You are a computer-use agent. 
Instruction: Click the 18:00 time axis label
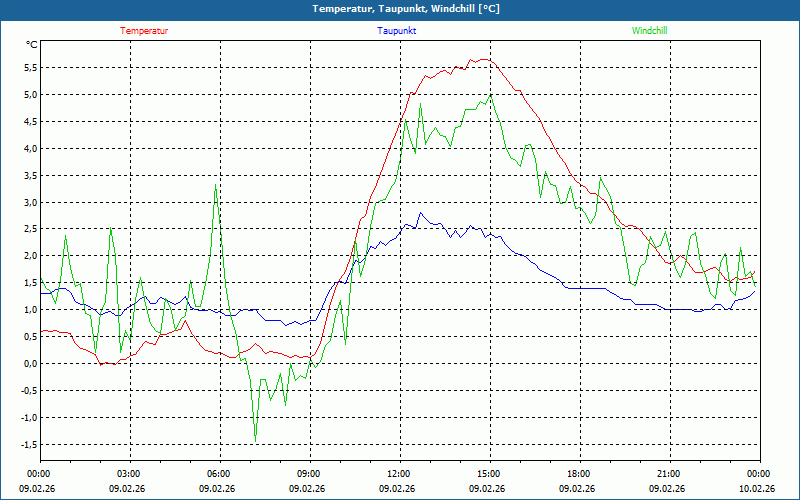click(x=579, y=474)
